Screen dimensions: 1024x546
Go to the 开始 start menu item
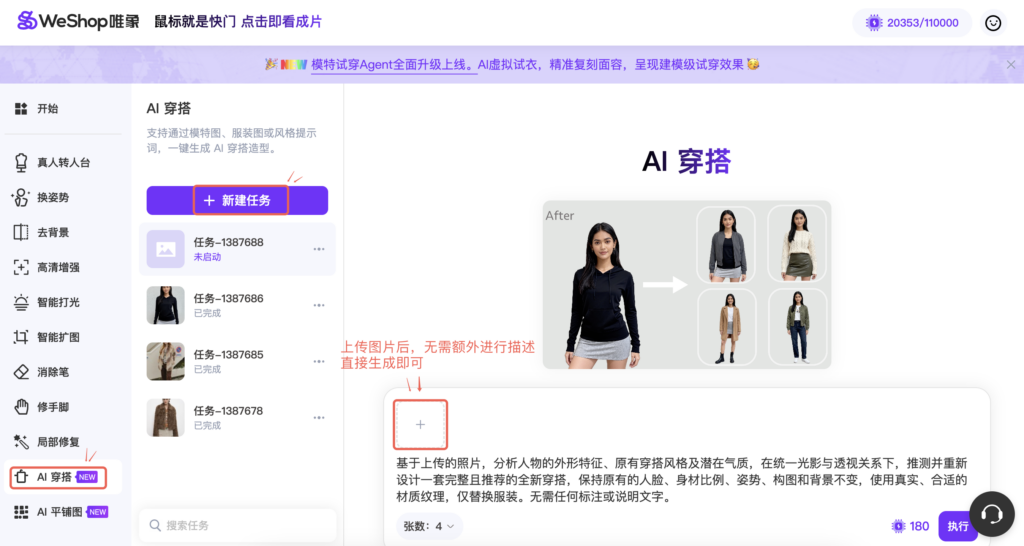(47, 109)
